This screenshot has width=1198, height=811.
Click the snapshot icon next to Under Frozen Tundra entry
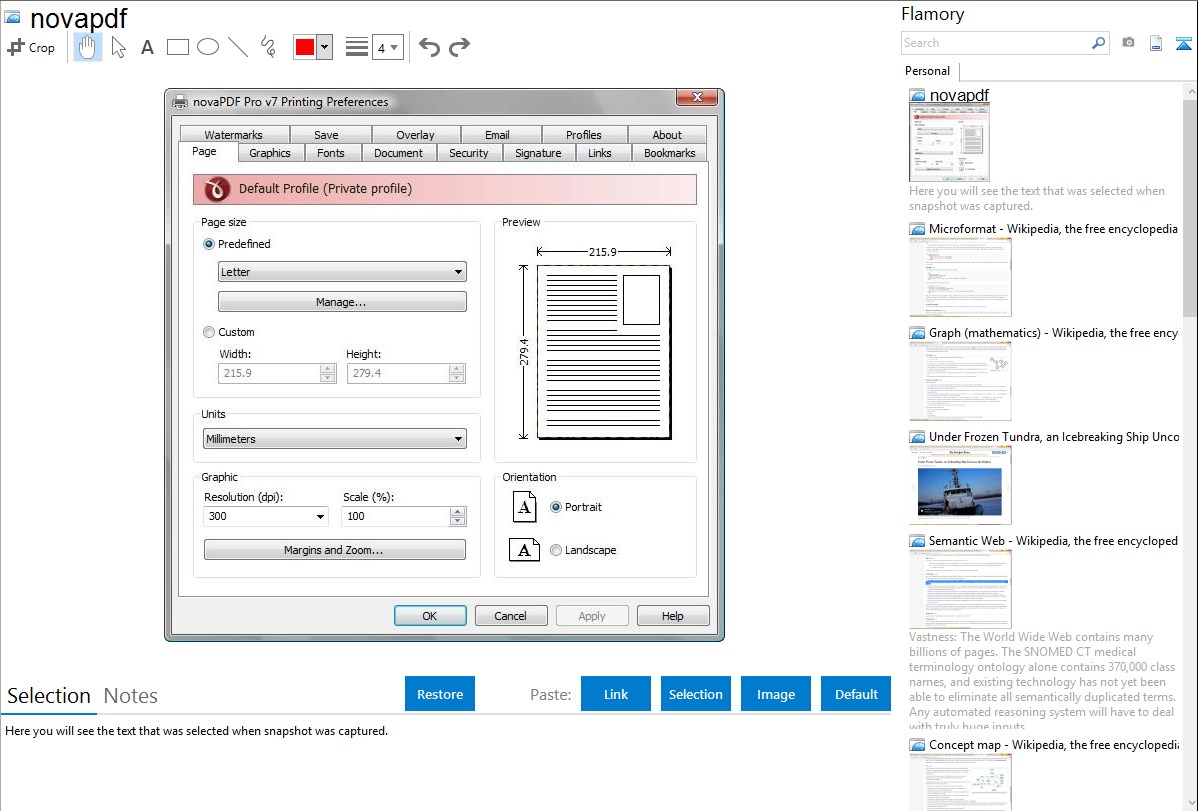point(917,437)
